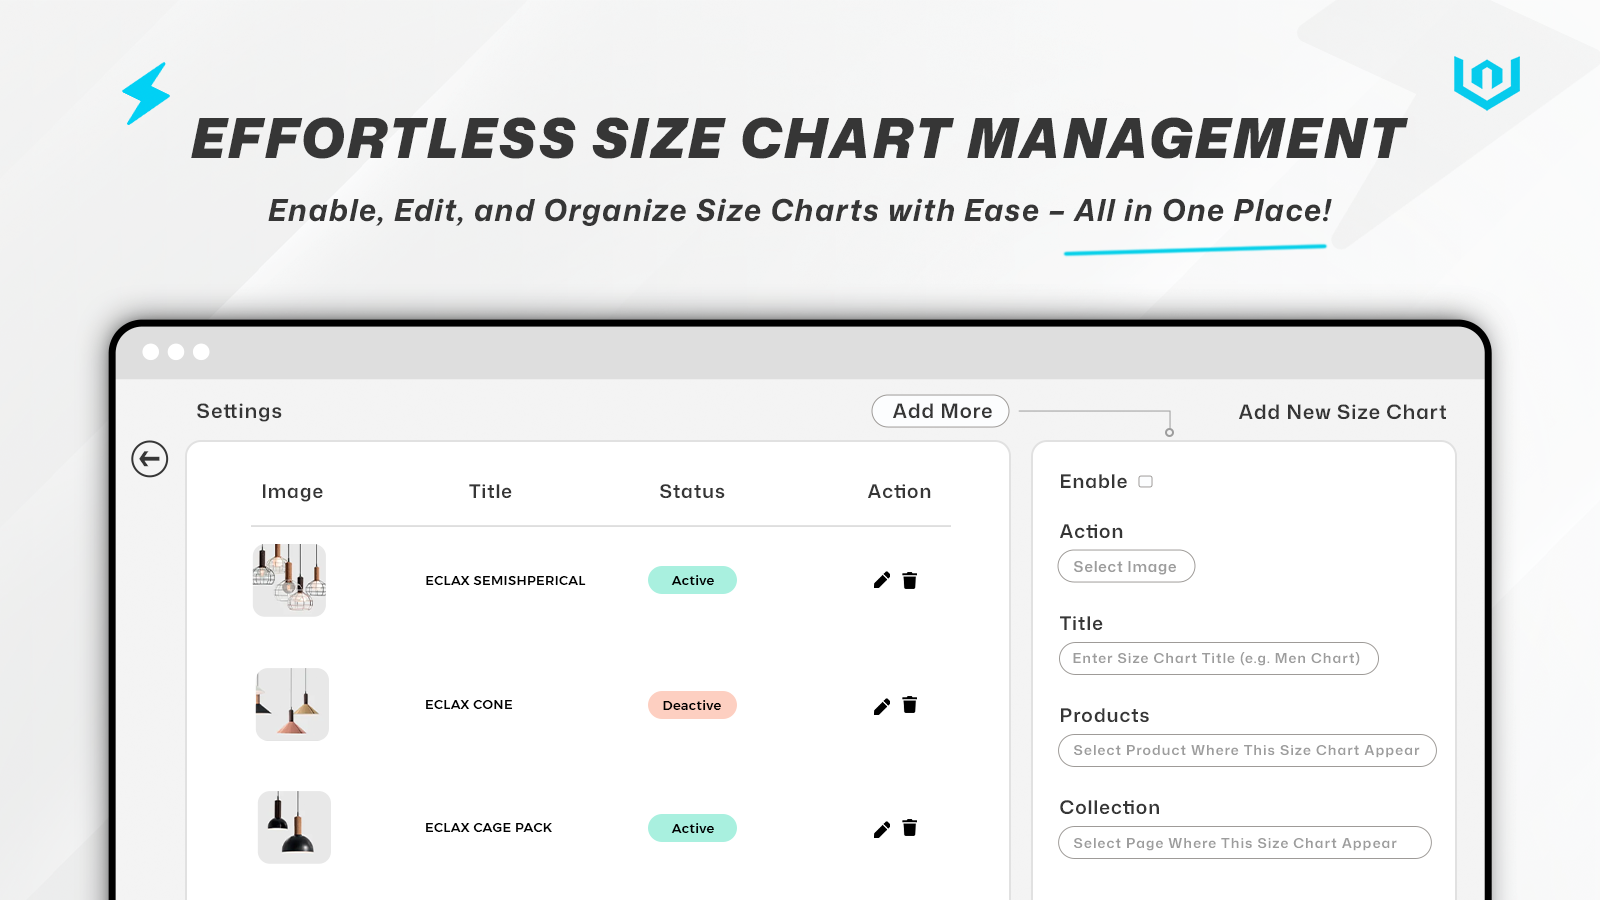Toggle Active status on ECLAX SEMISHPERICAL

coord(692,580)
